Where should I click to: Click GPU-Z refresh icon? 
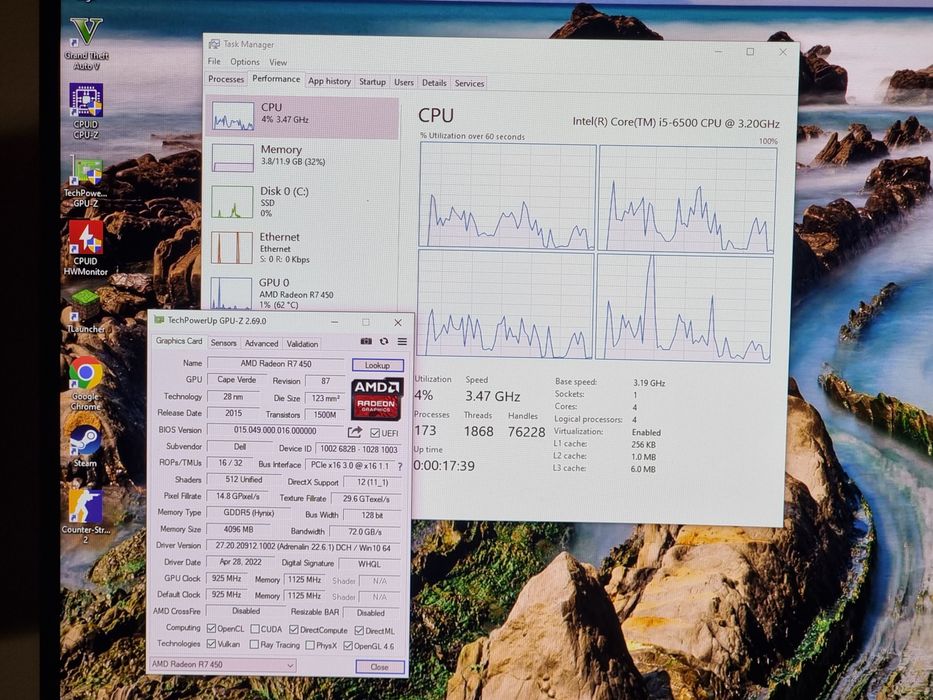[384, 341]
